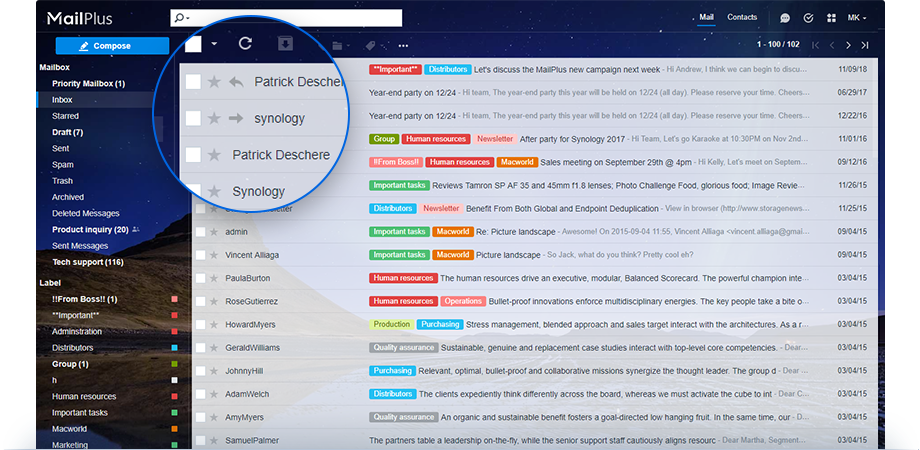Open the chat bubble icon

coord(785,18)
